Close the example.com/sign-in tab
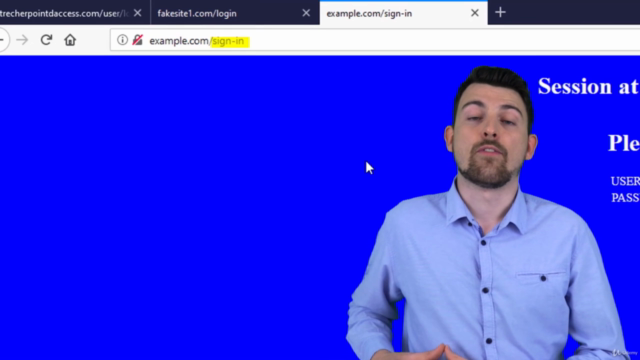 tap(475, 13)
